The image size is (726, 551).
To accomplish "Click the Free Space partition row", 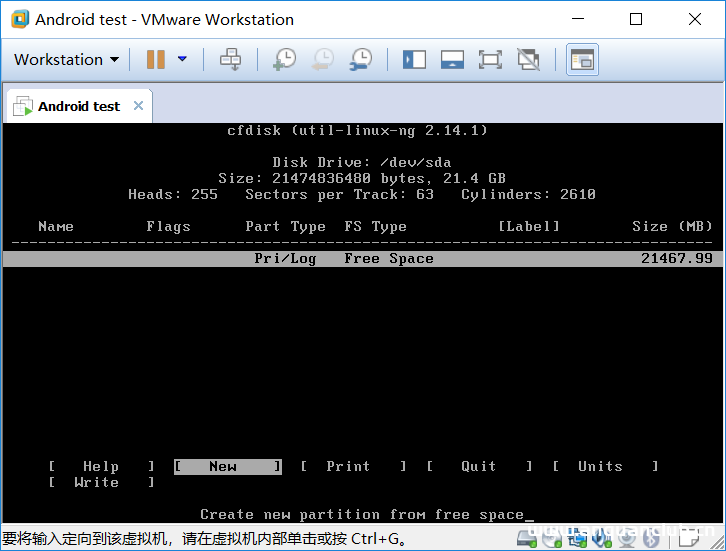I will coord(363,258).
